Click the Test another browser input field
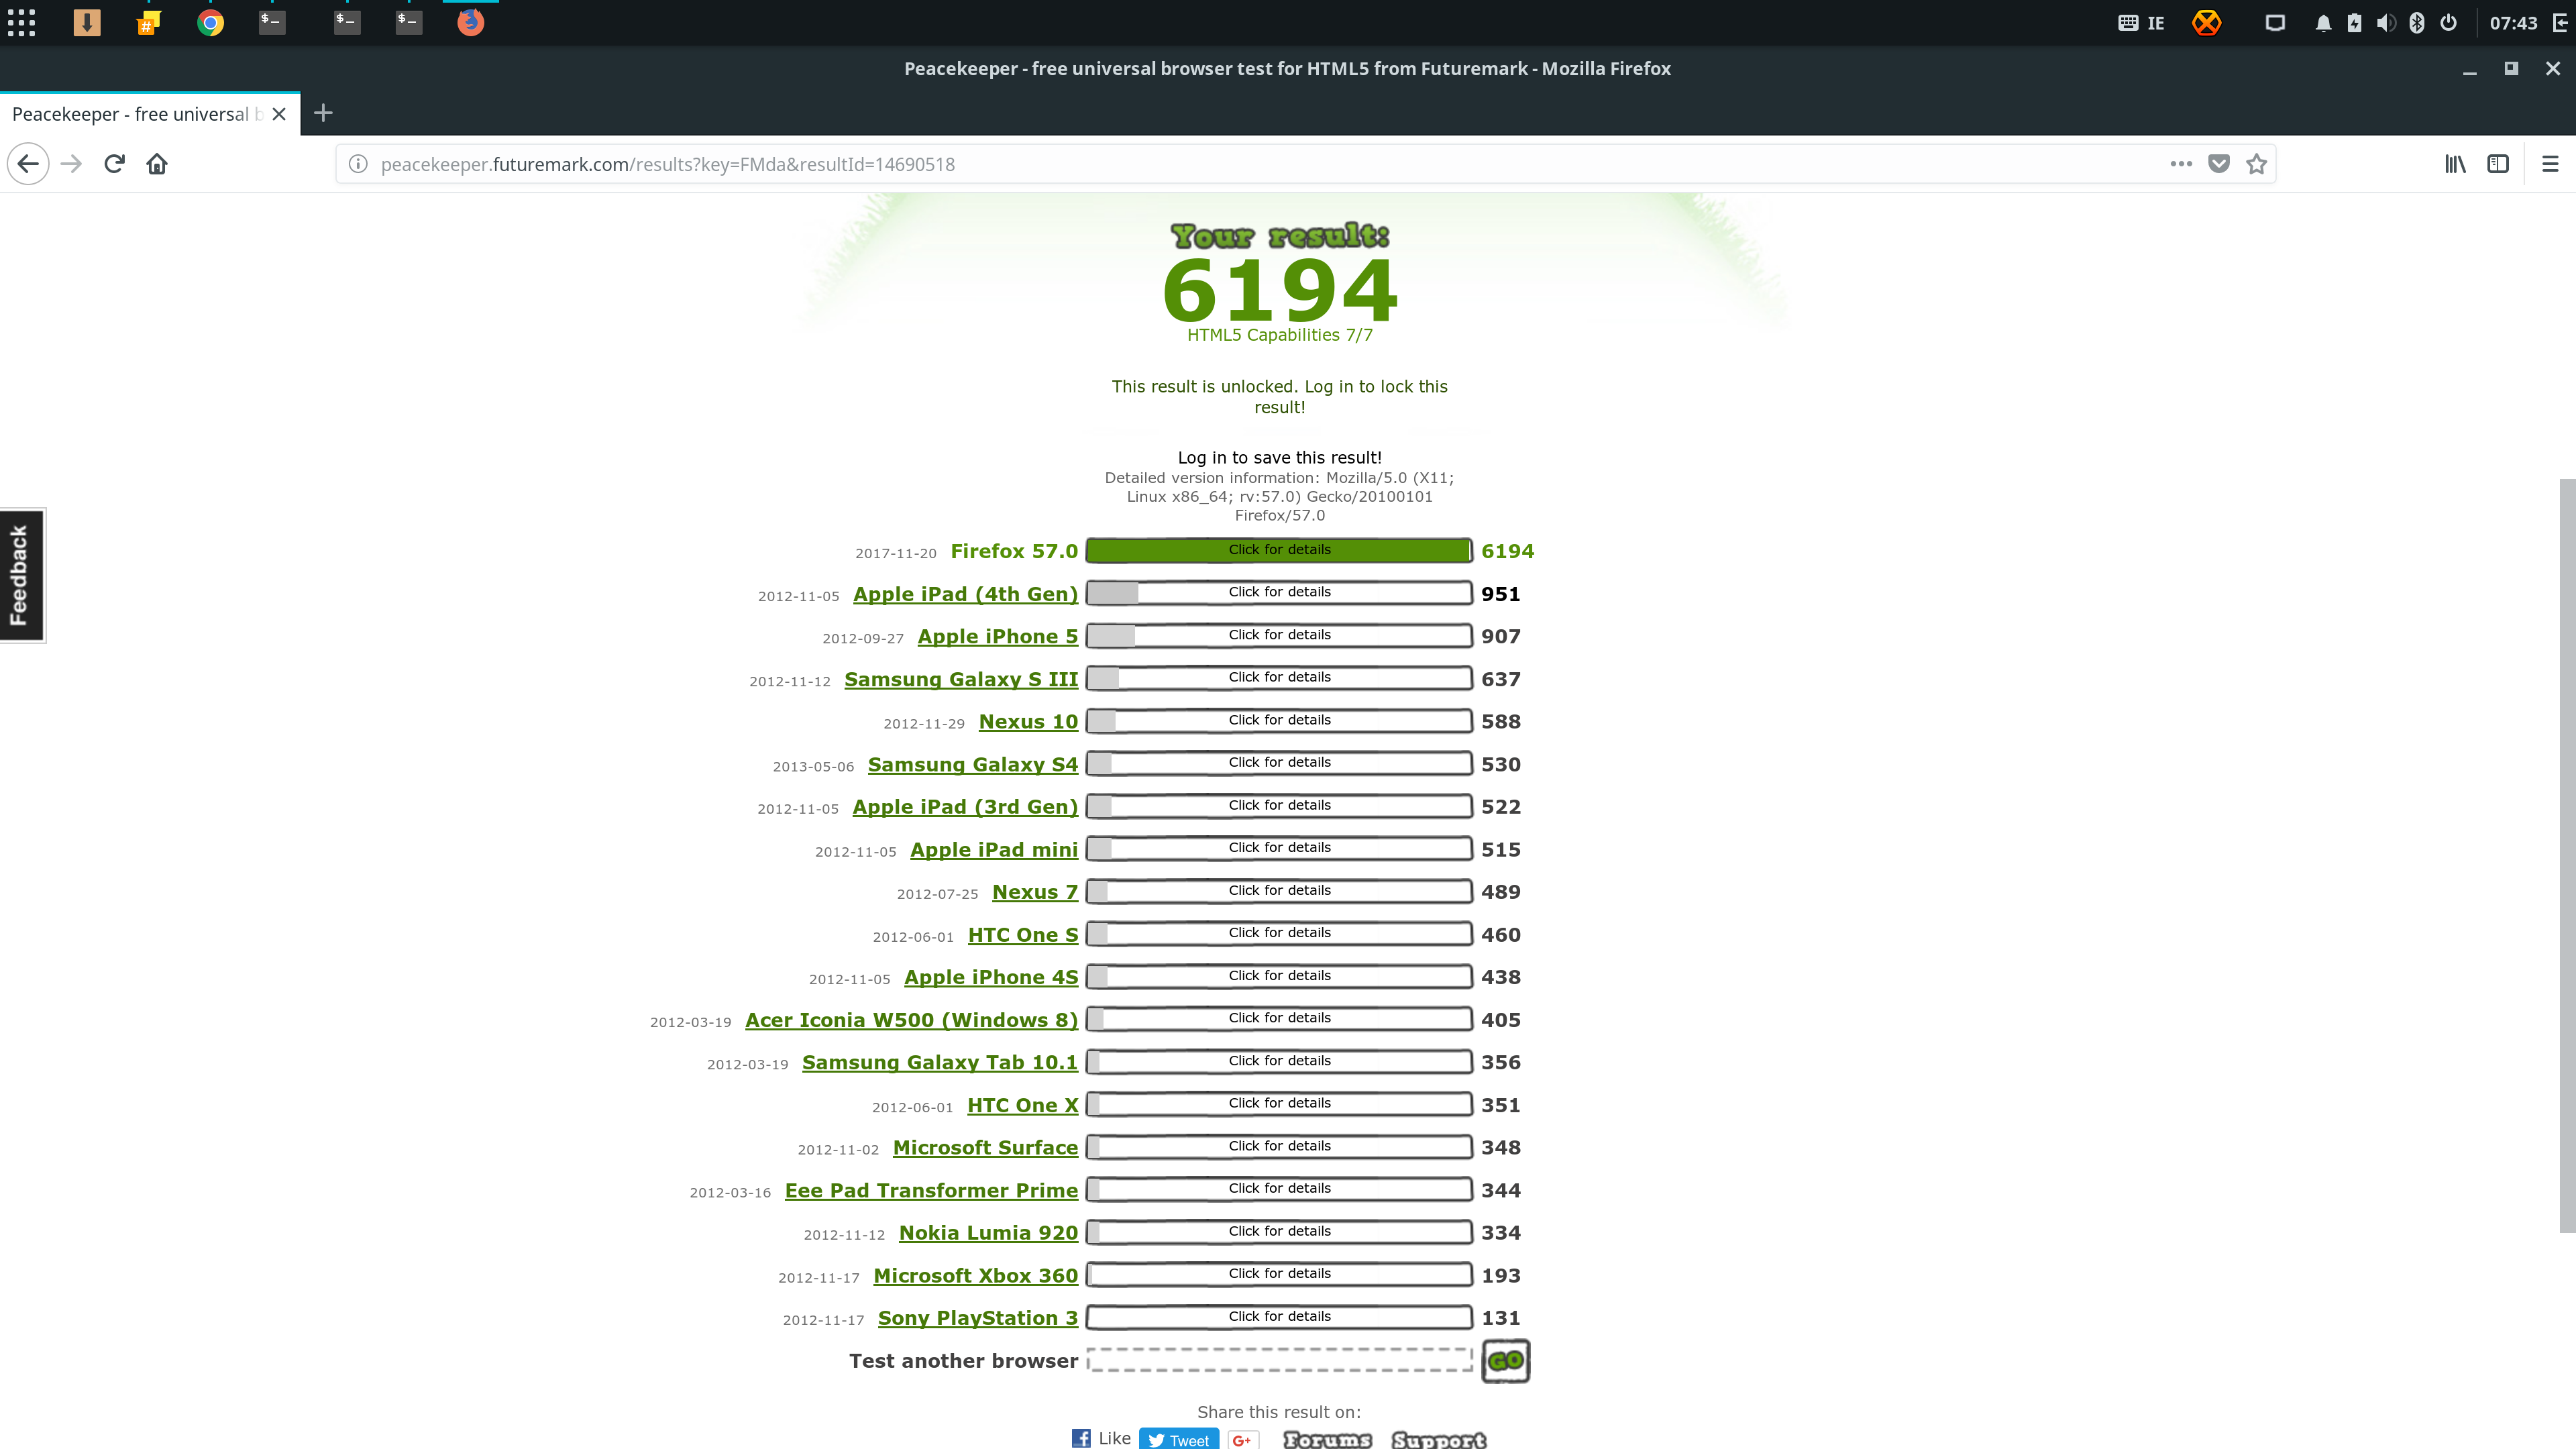 [1279, 1360]
